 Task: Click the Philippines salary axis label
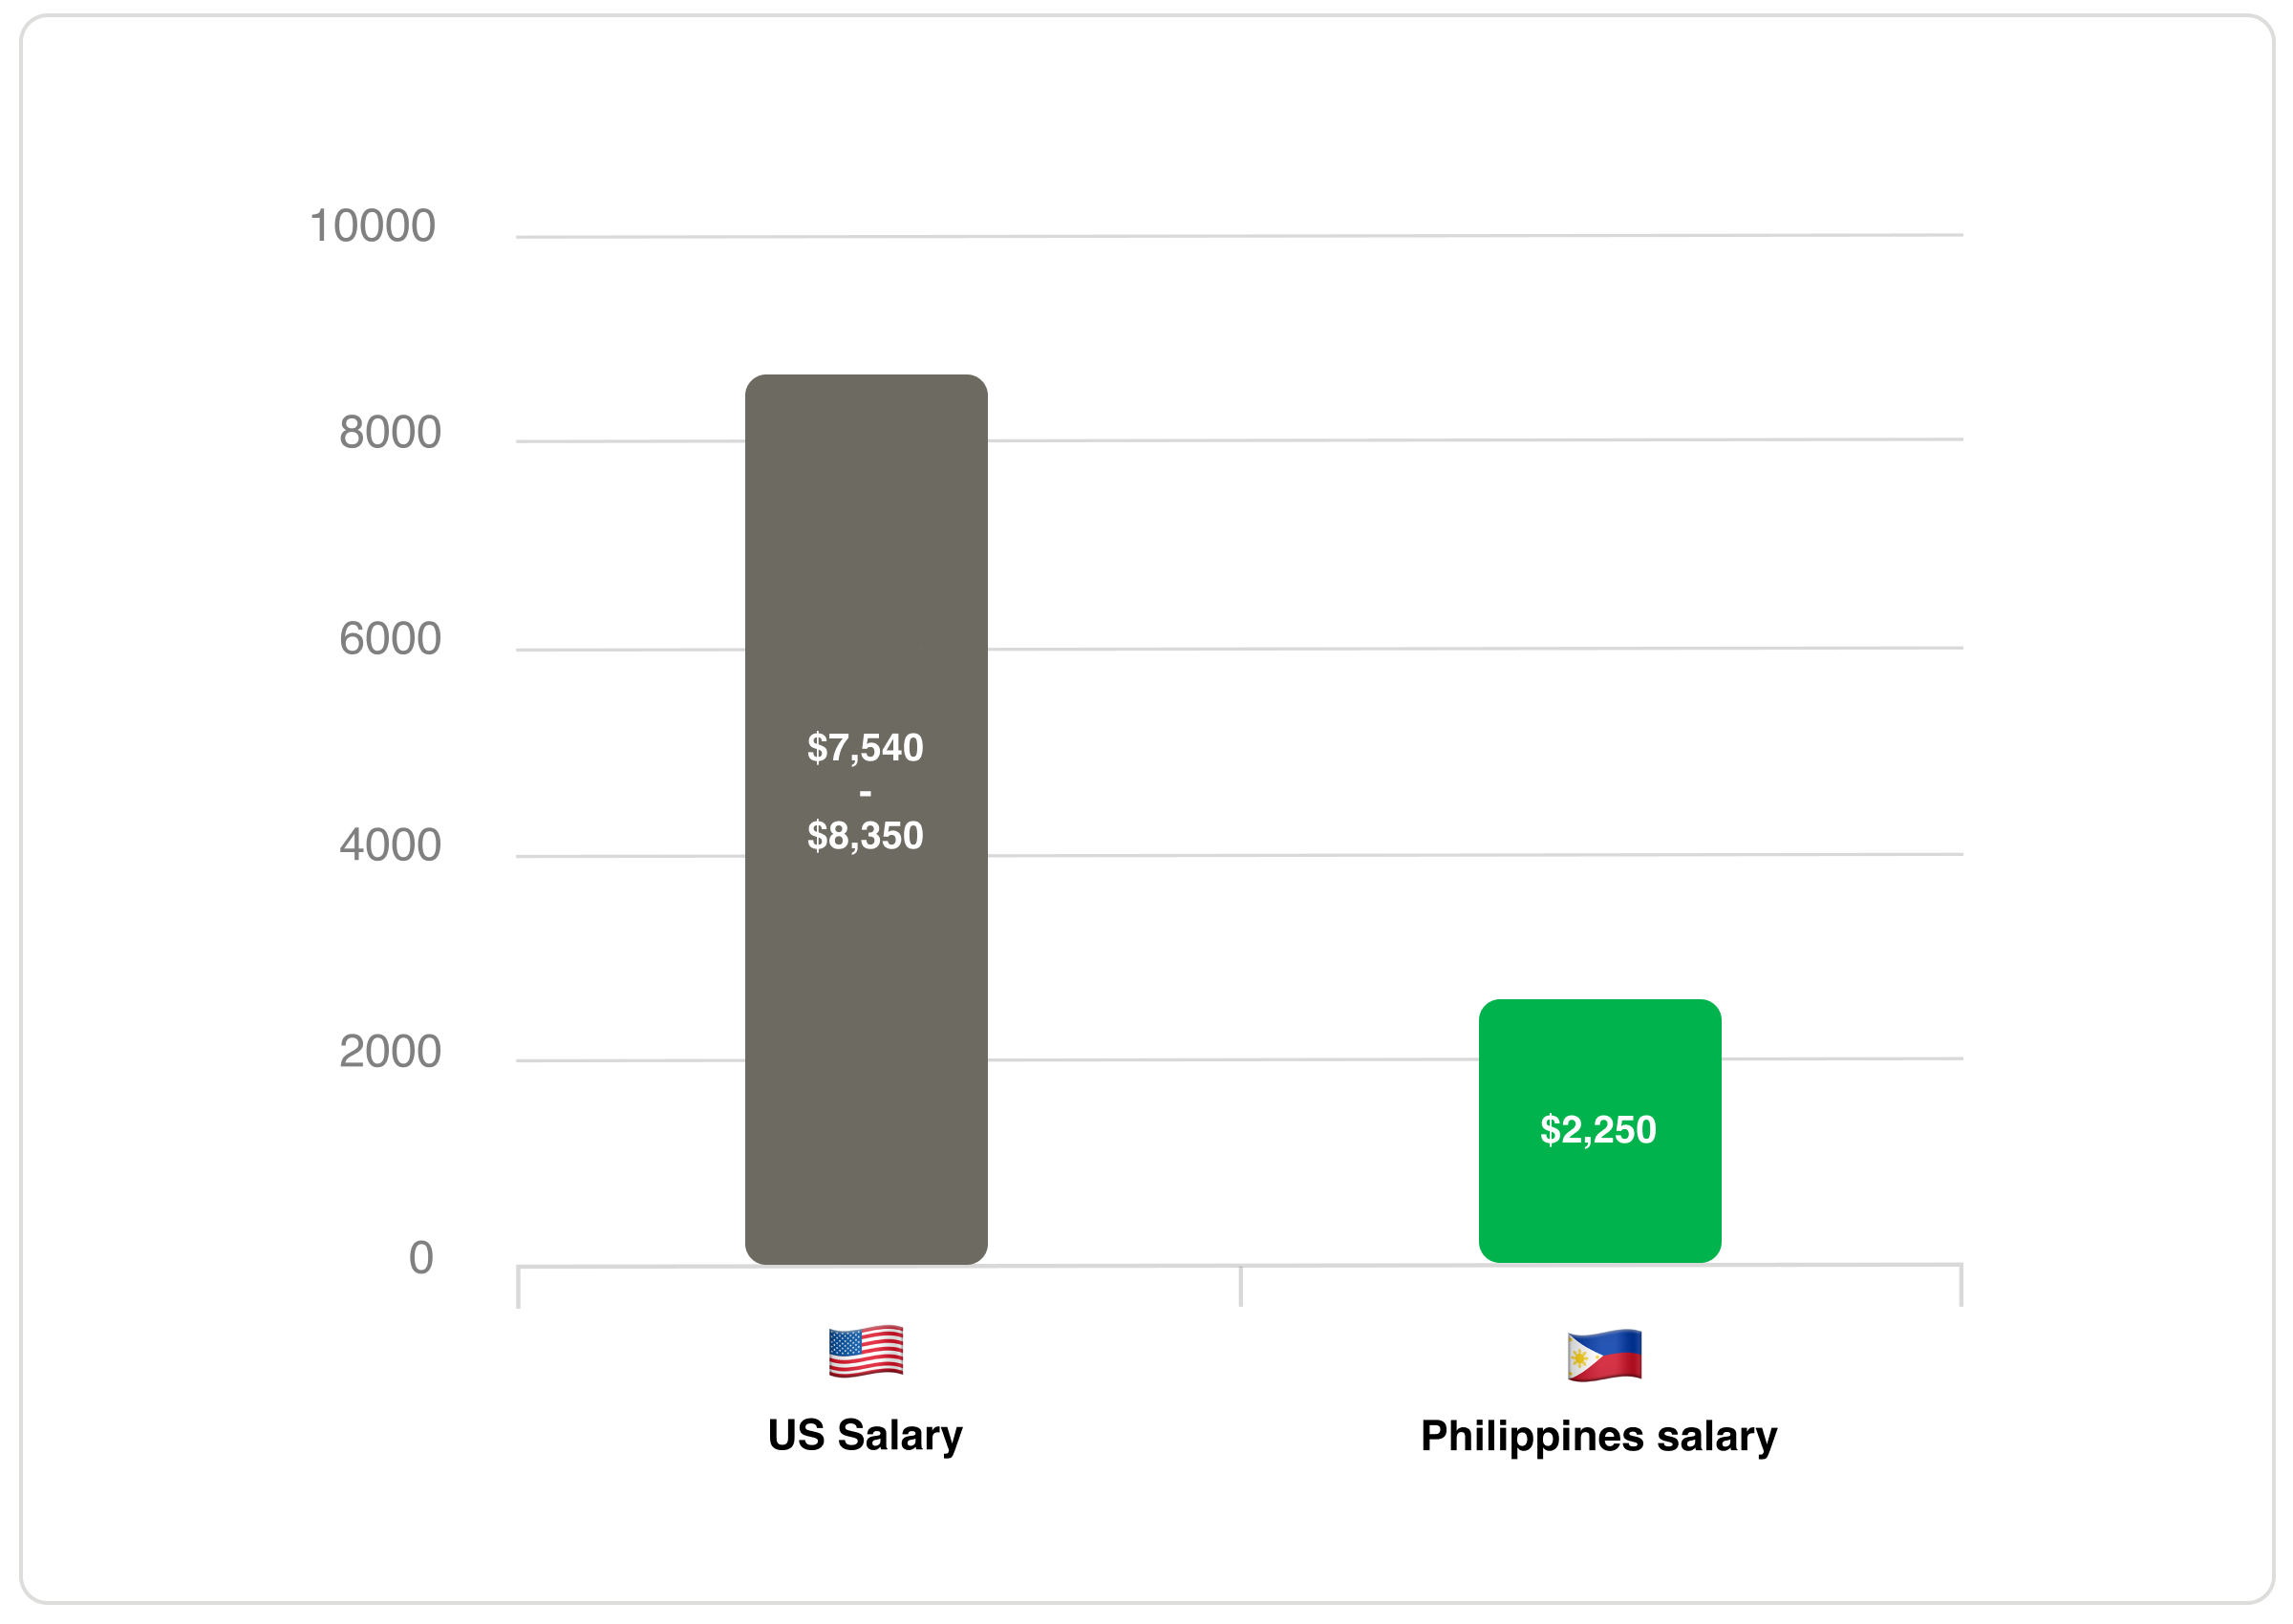pyautogui.click(x=1598, y=1436)
